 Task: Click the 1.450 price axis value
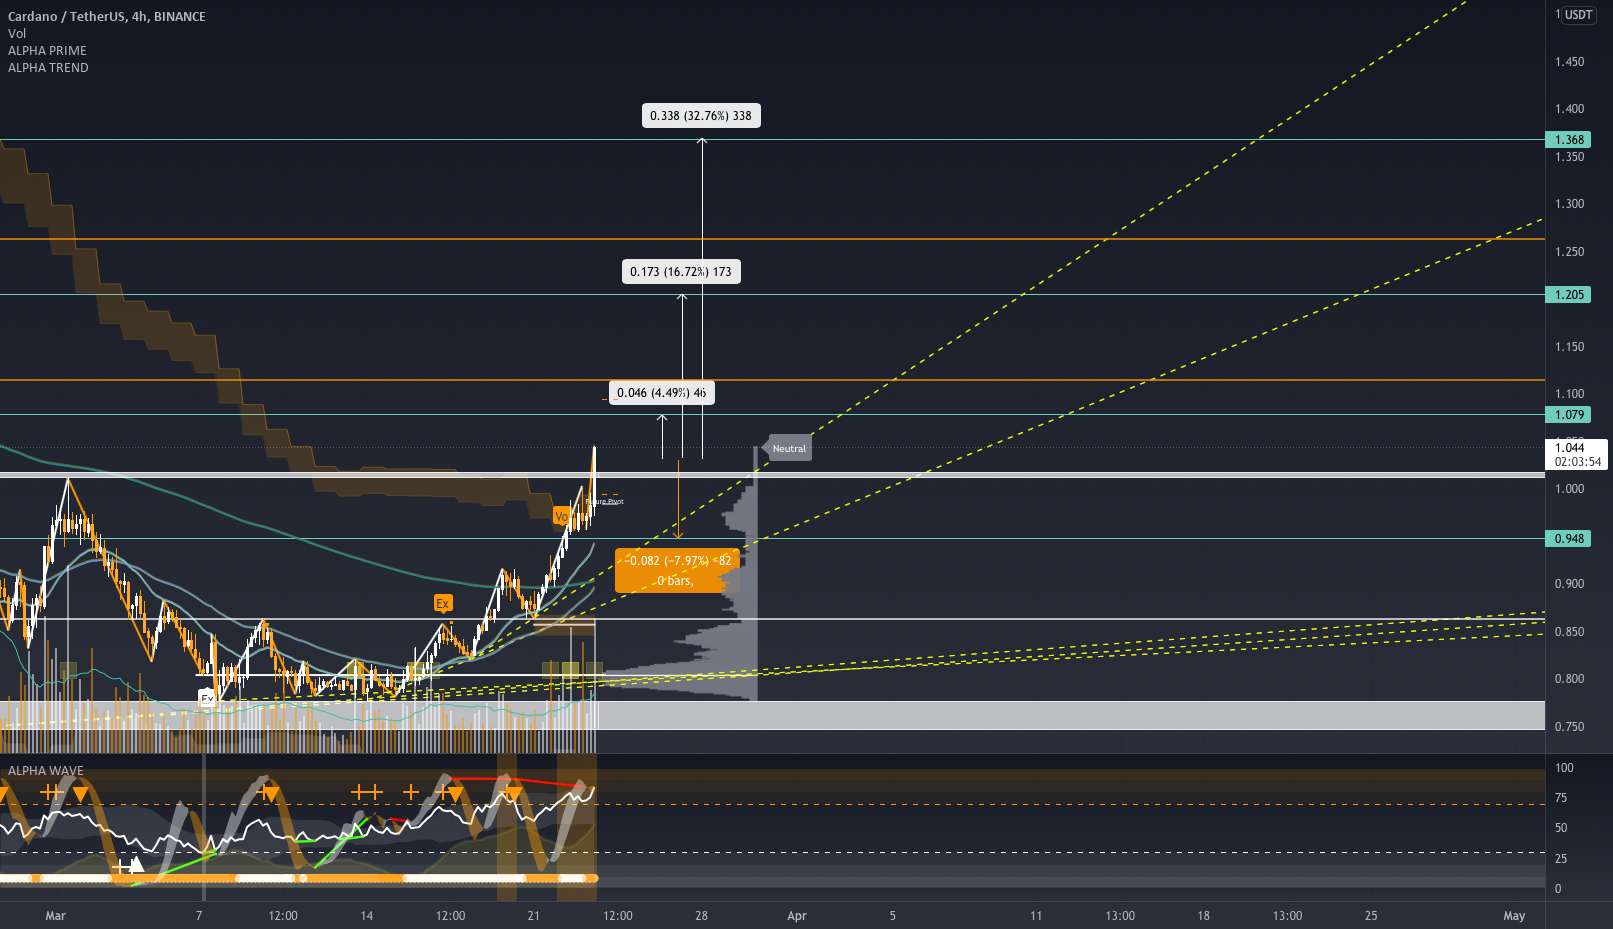[1569, 62]
